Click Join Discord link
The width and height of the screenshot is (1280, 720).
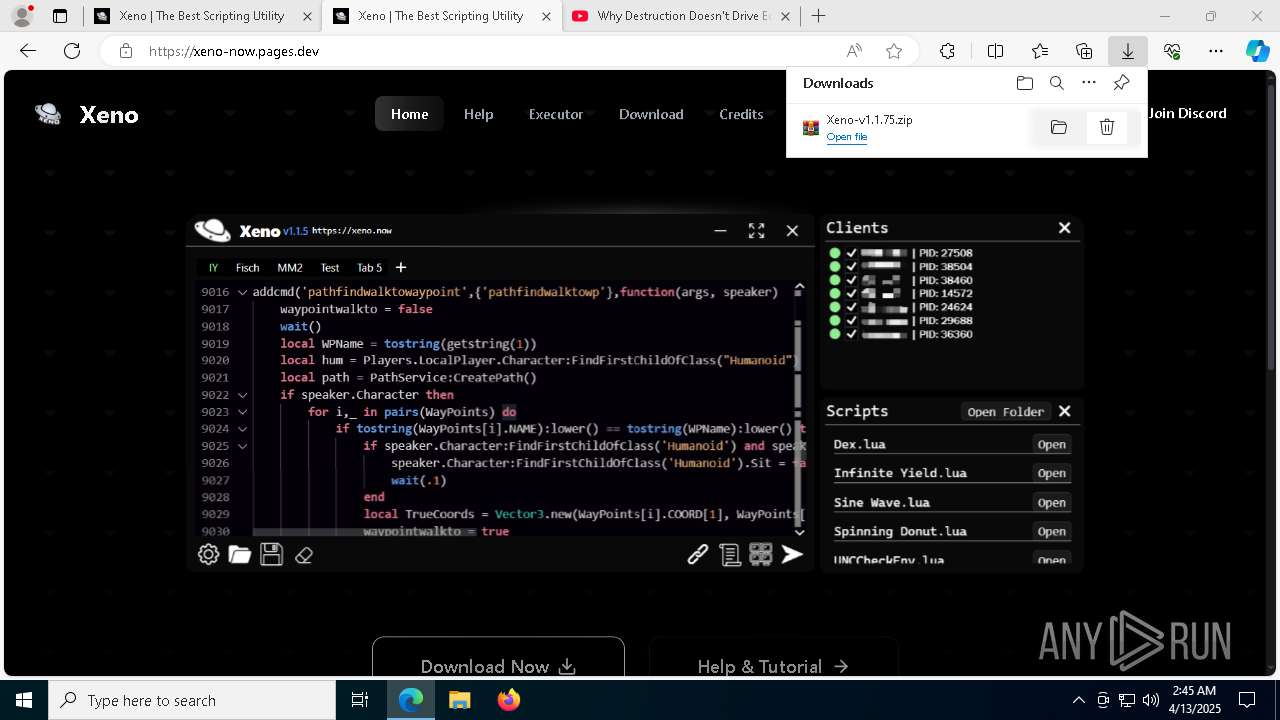pyautogui.click(x=1187, y=113)
